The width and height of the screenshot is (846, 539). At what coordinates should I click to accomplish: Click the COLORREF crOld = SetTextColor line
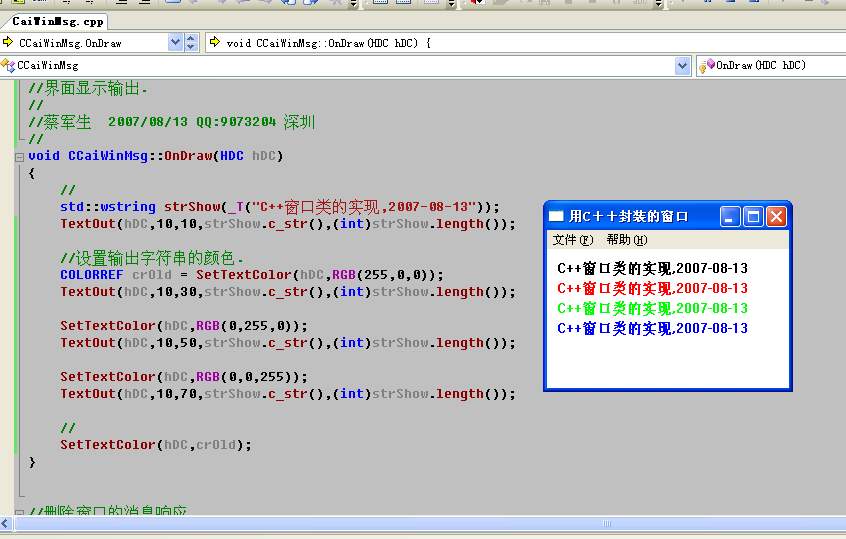point(252,275)
